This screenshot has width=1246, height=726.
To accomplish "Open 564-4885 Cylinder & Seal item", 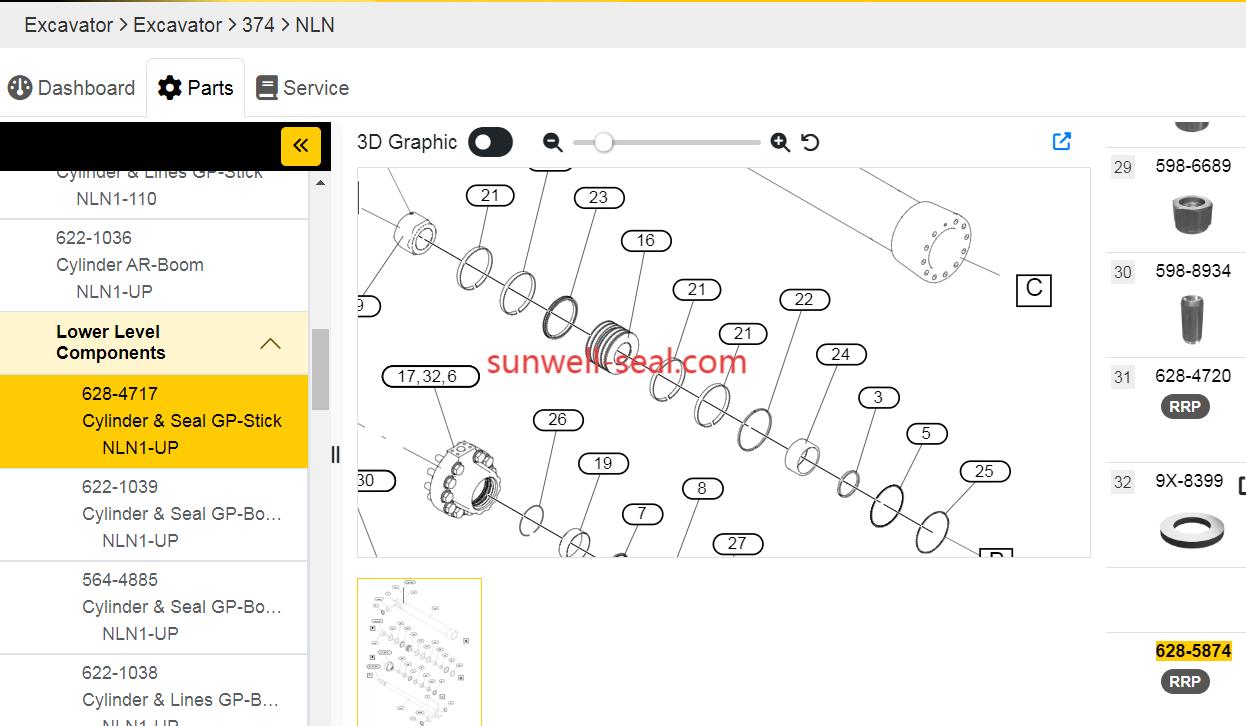I will 180,606.
